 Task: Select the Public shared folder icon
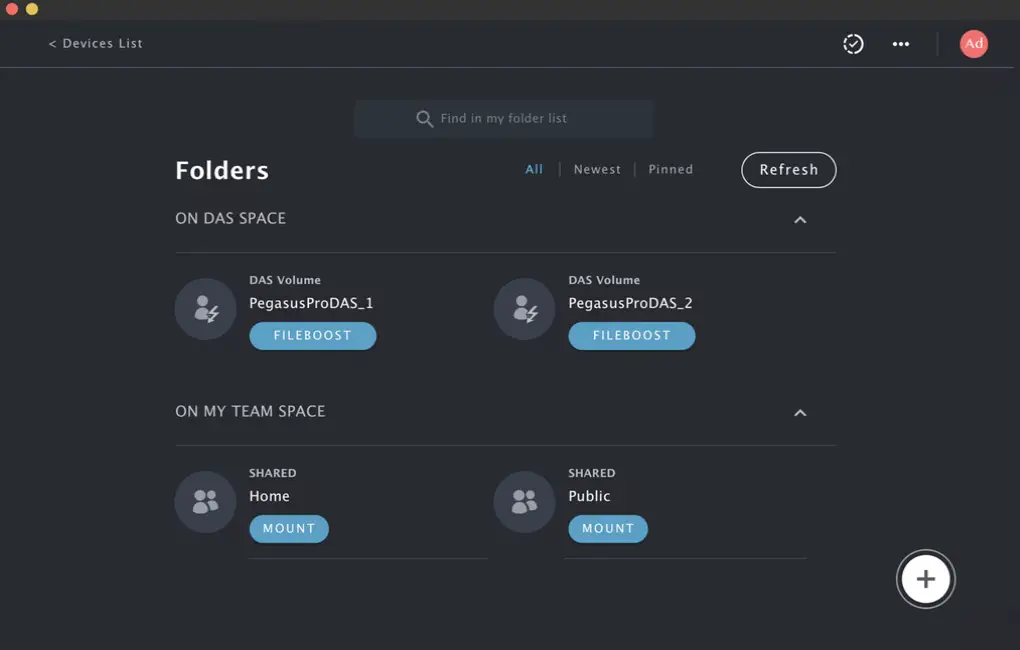524,502
